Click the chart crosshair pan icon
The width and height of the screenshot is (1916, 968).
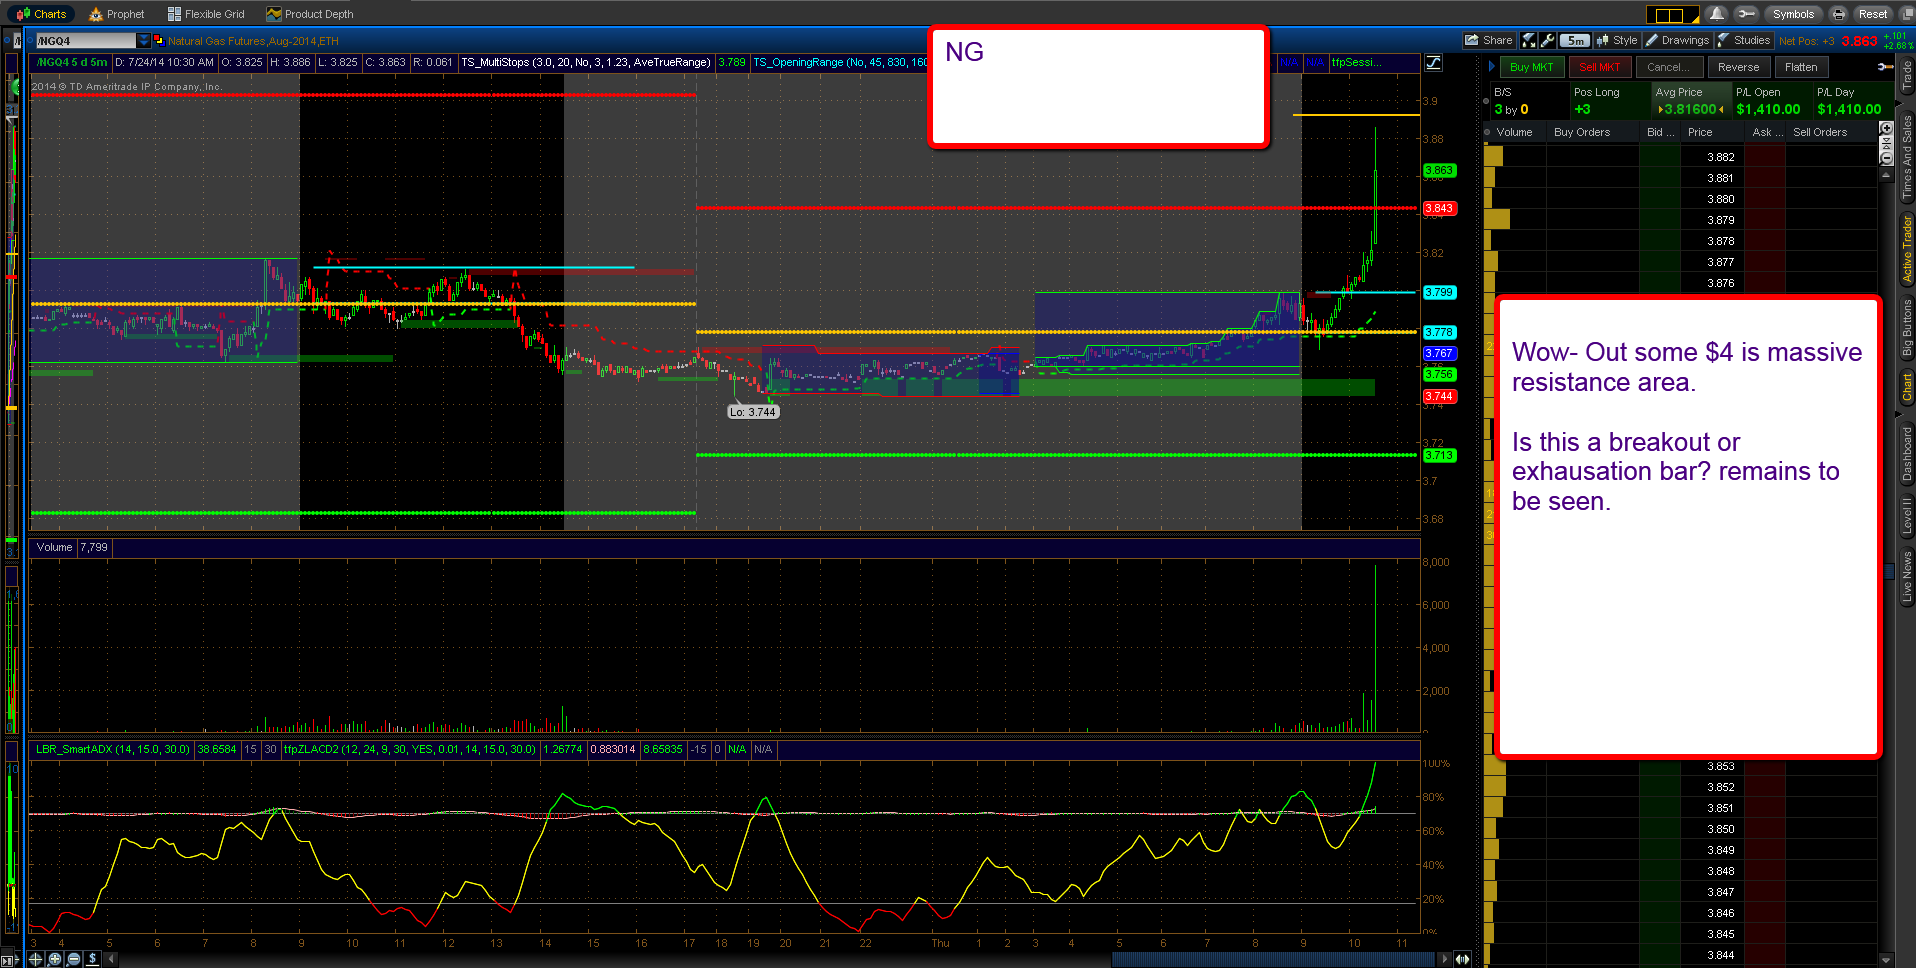pos(35,959)
